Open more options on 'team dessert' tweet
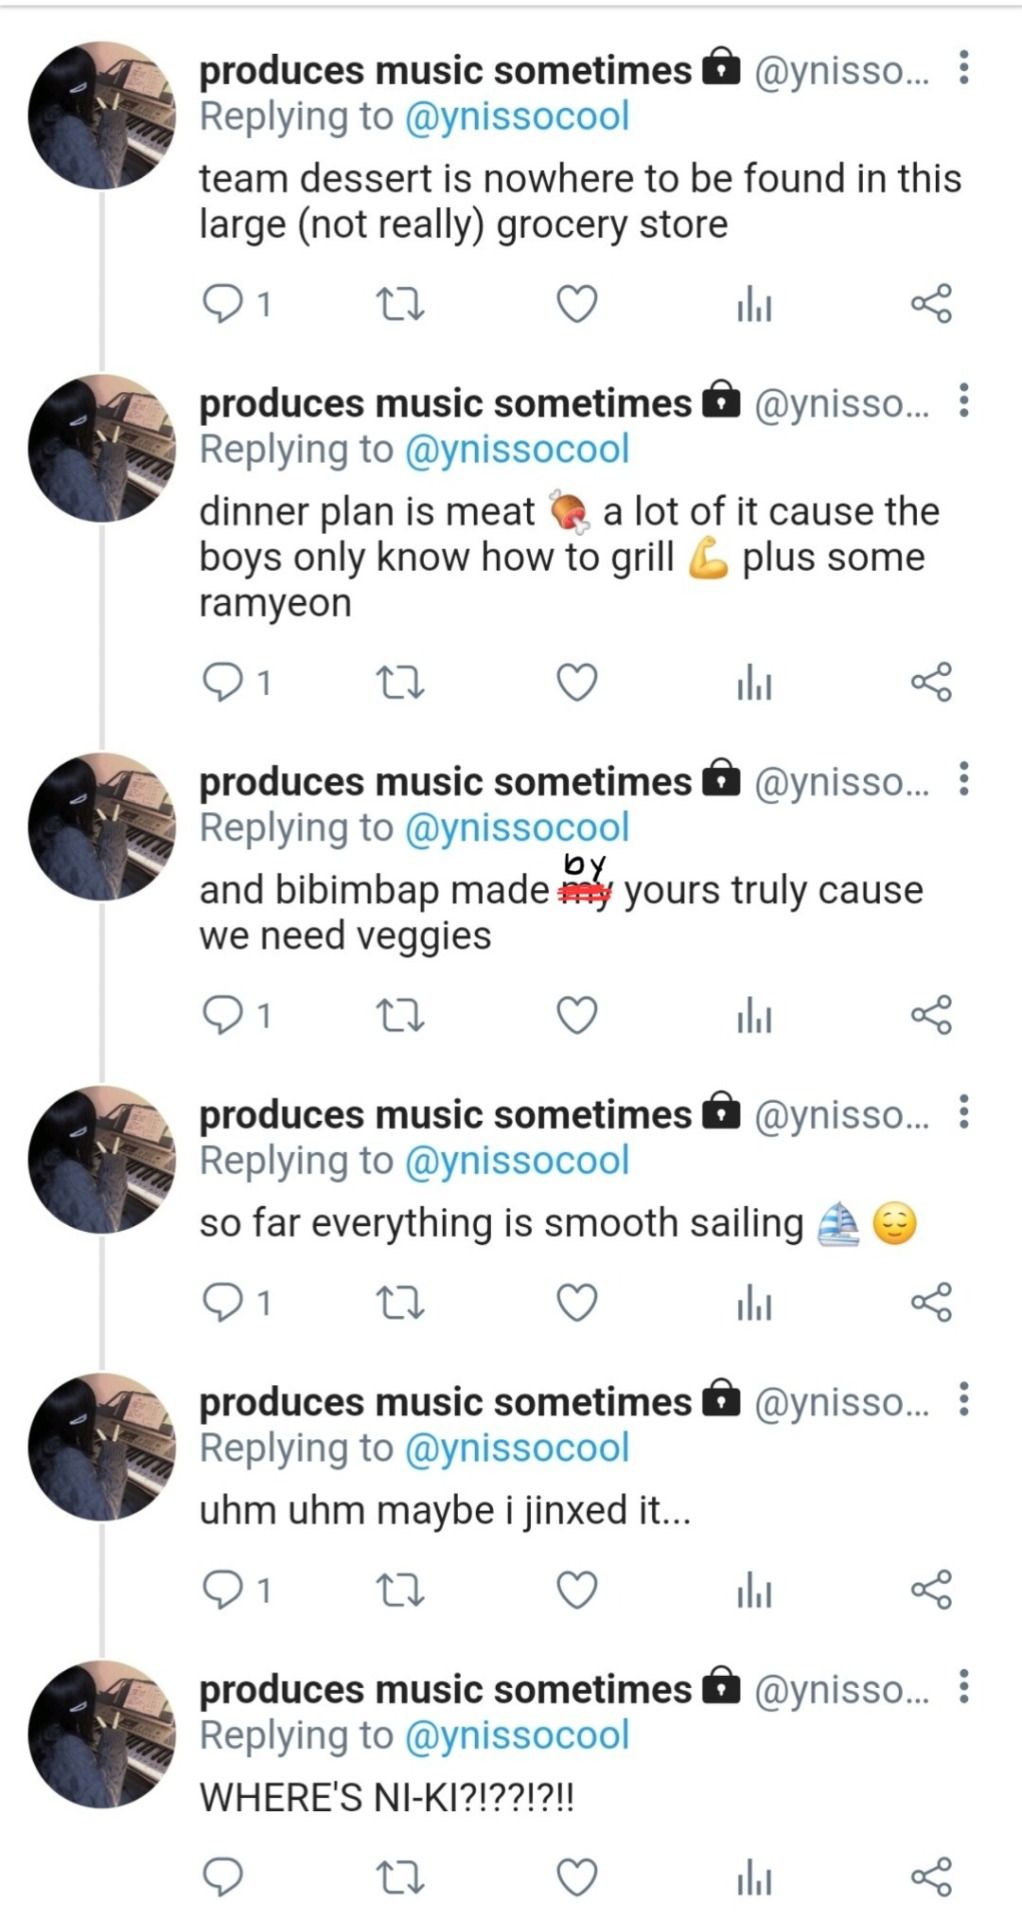This screenshot has width=1022, height=1920. (x=963, y=68)
